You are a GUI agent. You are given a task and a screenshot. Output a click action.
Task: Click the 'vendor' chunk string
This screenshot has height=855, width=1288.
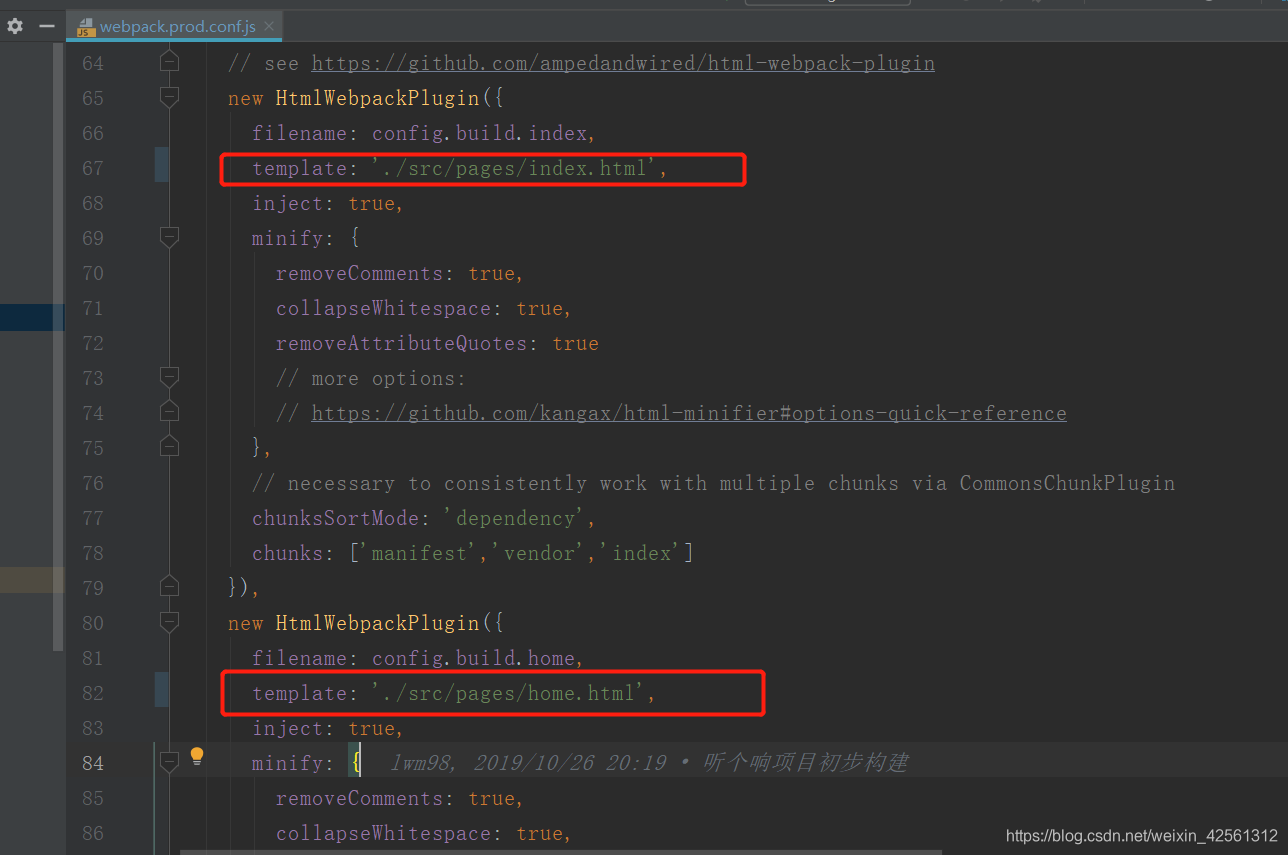click(540, 553)
